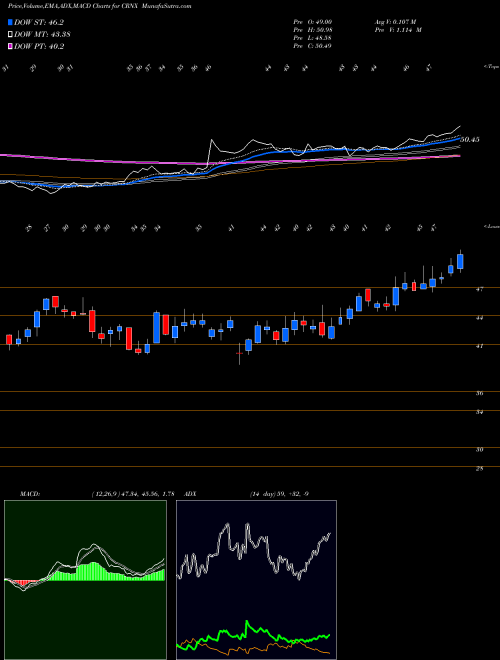Click the MACD panel heading label
The image size is (500, 660).
pyautogui.click(x=30, y=493)
